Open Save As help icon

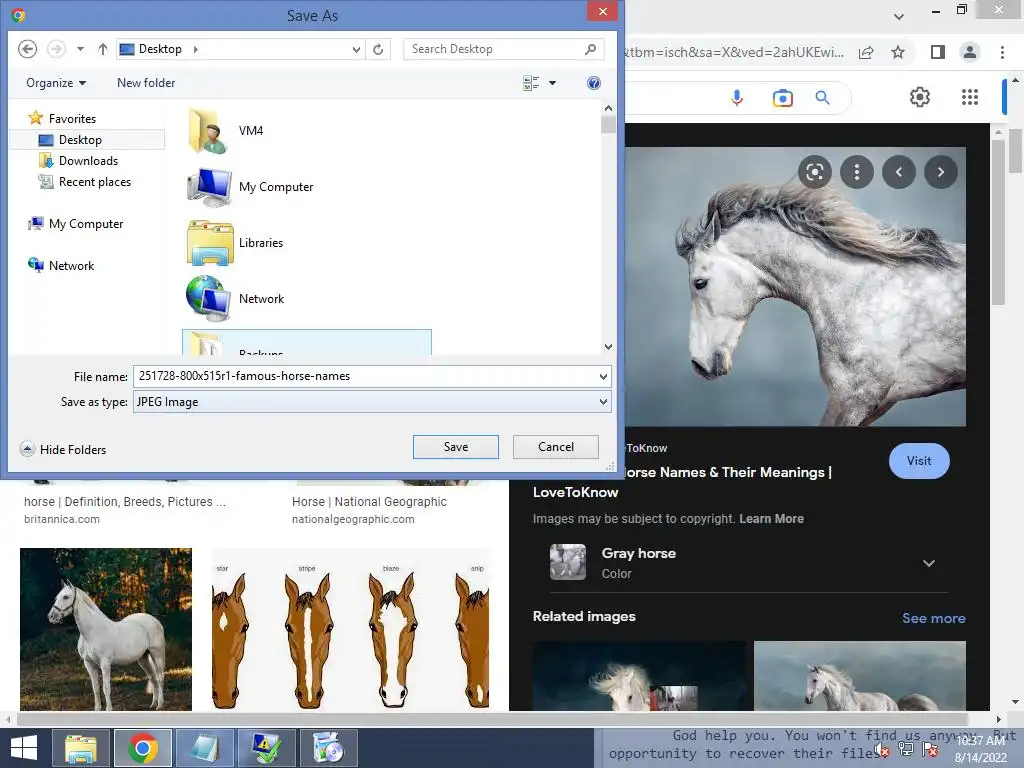click(x=594, y=83)
